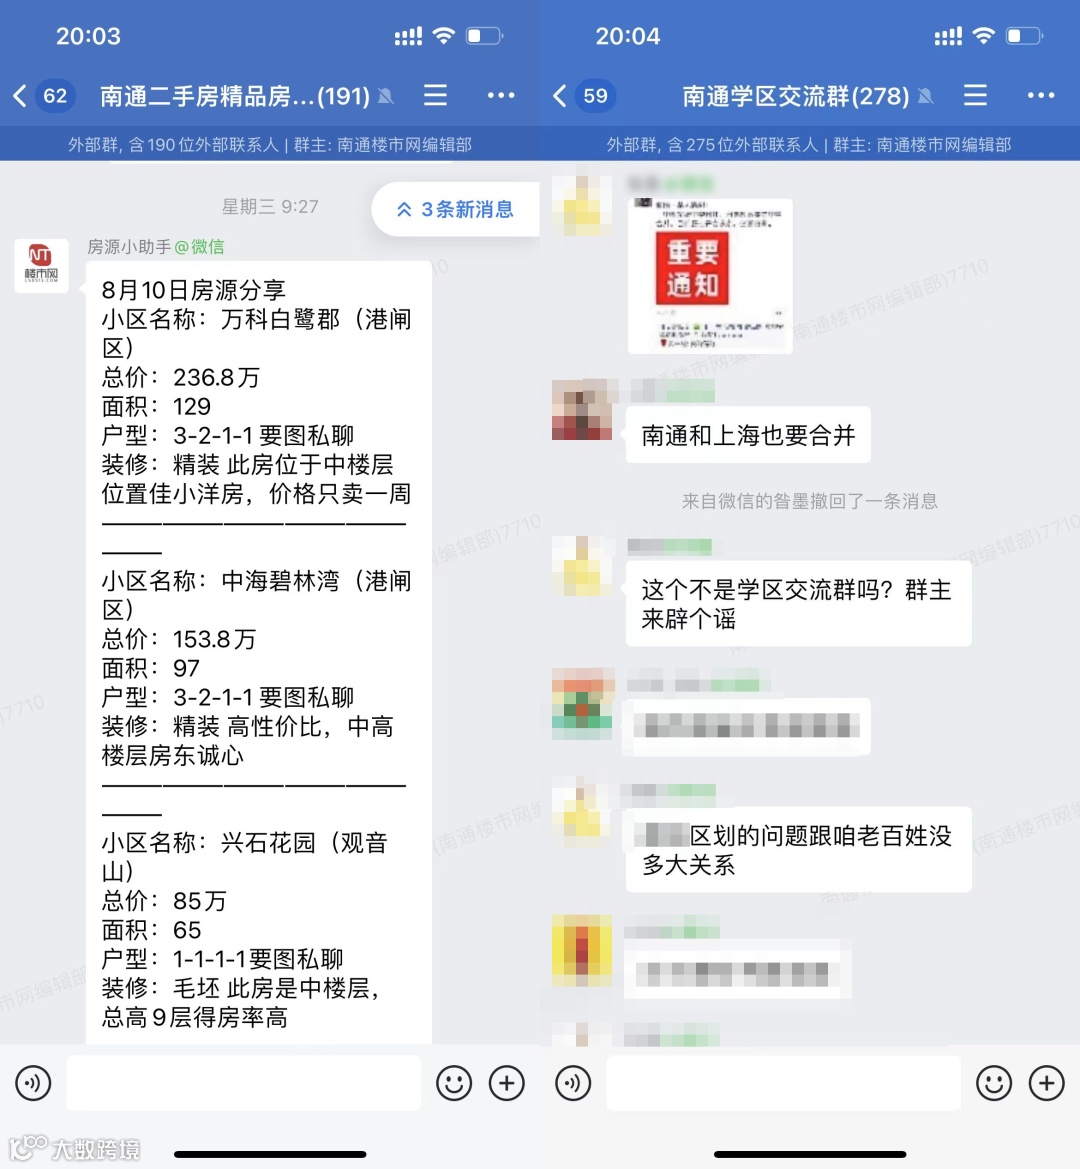
Task: Tap back arrow with 59 unread badge
Action: pos(584,95)
